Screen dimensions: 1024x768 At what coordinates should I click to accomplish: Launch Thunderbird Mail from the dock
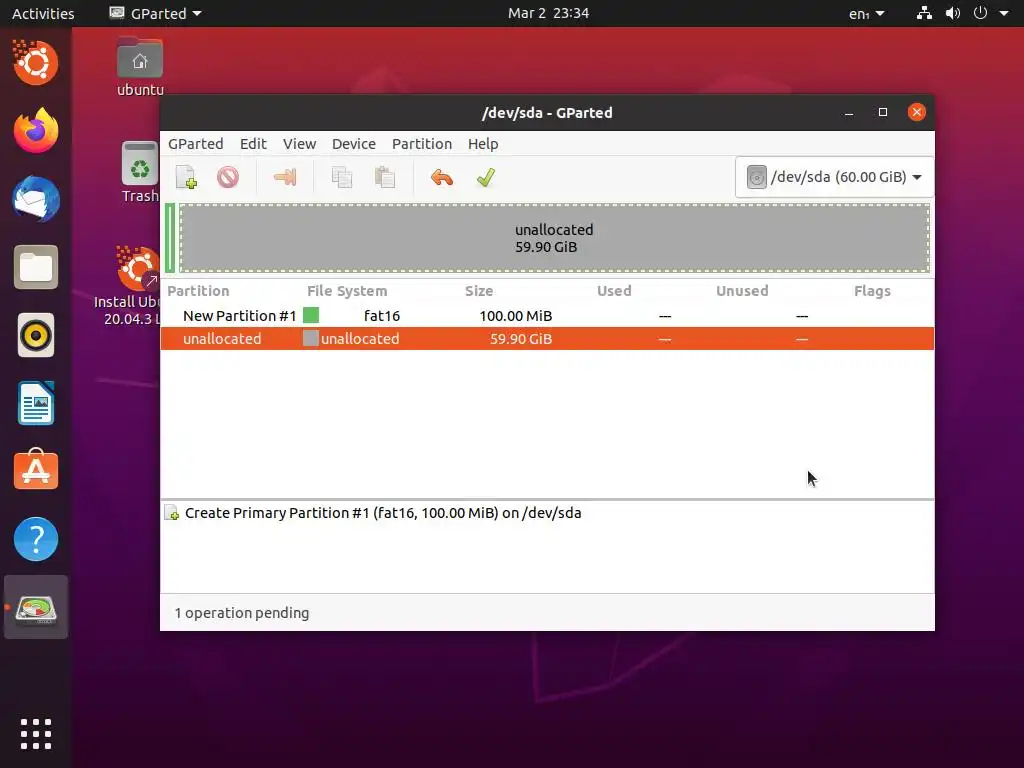coord(36,199)
